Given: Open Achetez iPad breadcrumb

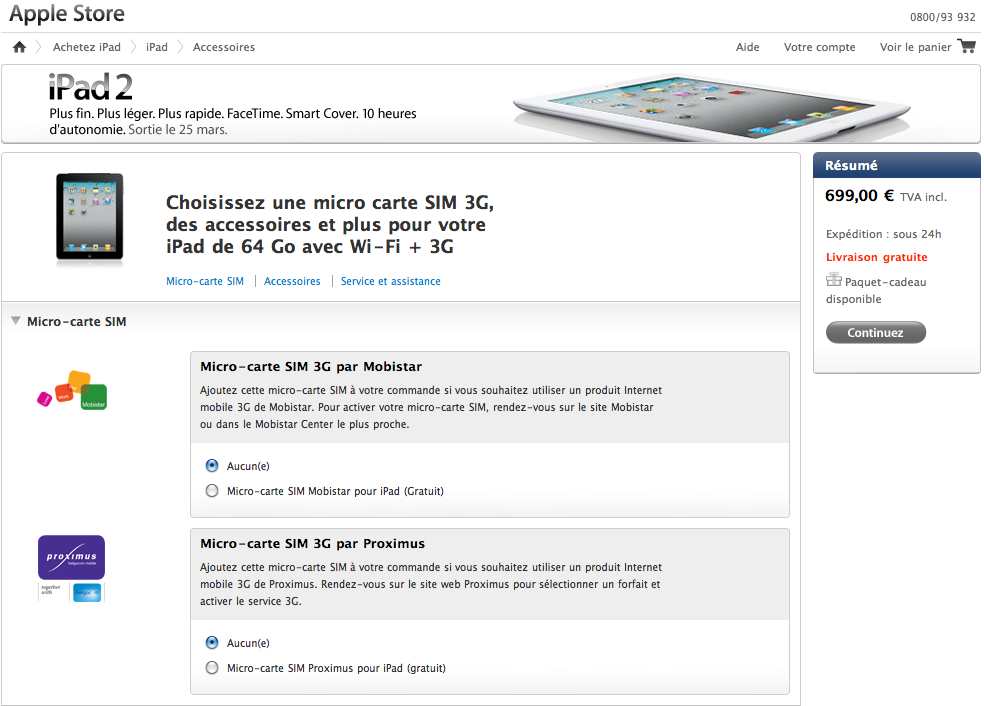Looking at the screenshot, I should tap(87, 47).
